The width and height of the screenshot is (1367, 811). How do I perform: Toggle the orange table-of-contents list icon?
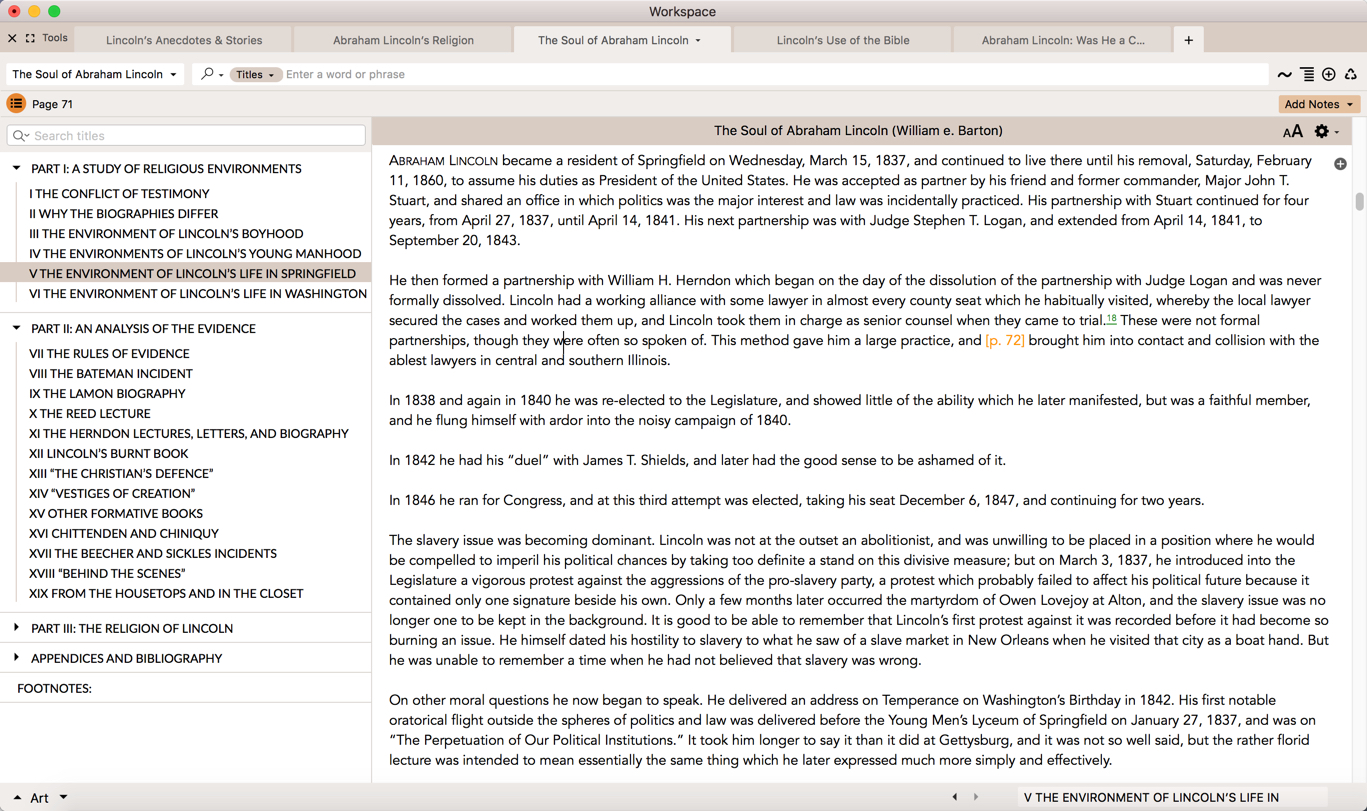pyautogui.click(x=16, y=103)
